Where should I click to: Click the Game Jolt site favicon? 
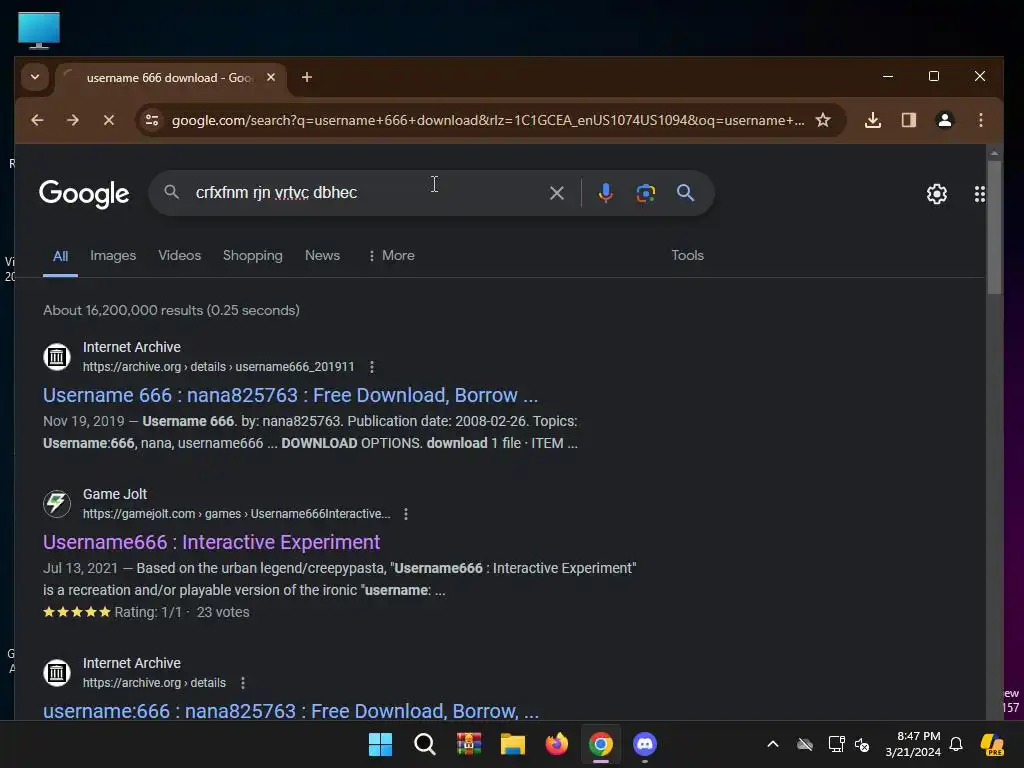click(x=57, y=504)
